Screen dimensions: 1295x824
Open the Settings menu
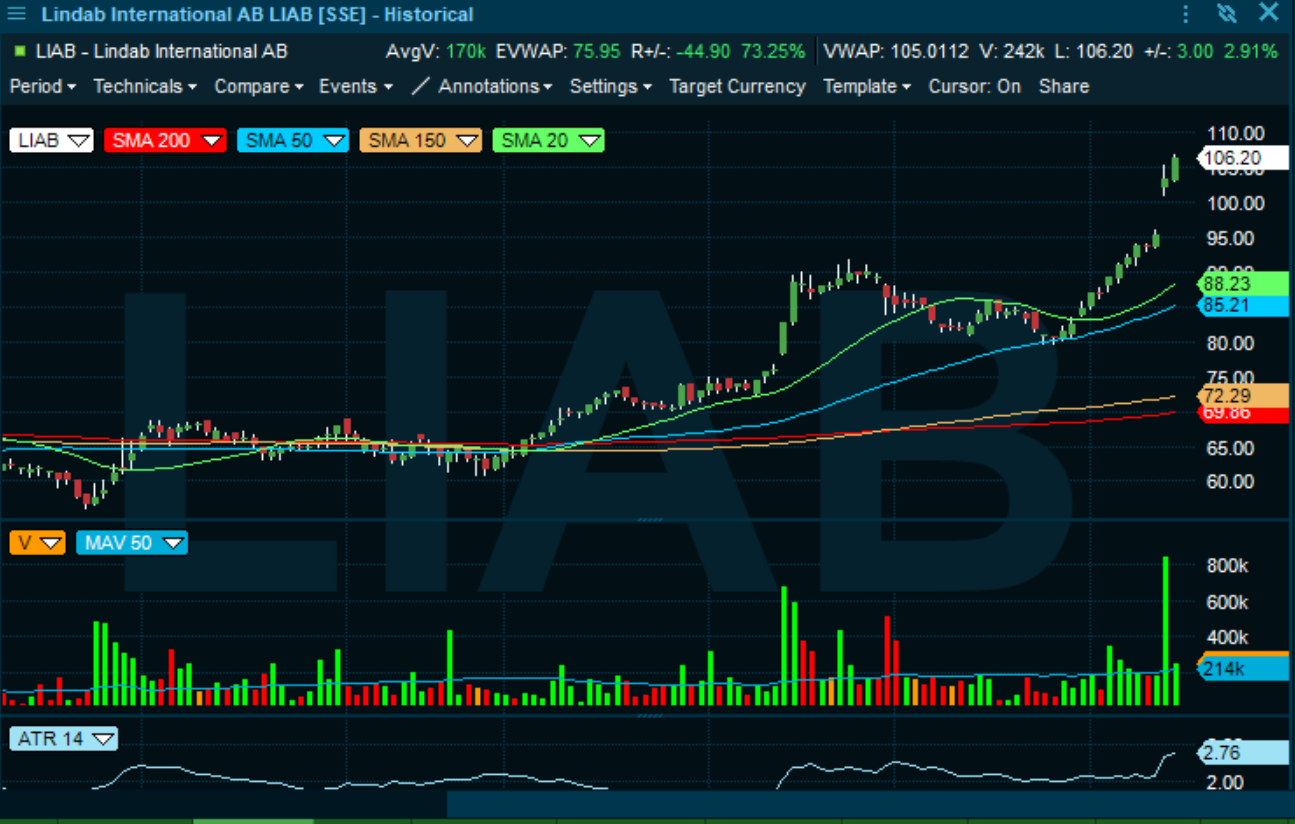(611, 87)
